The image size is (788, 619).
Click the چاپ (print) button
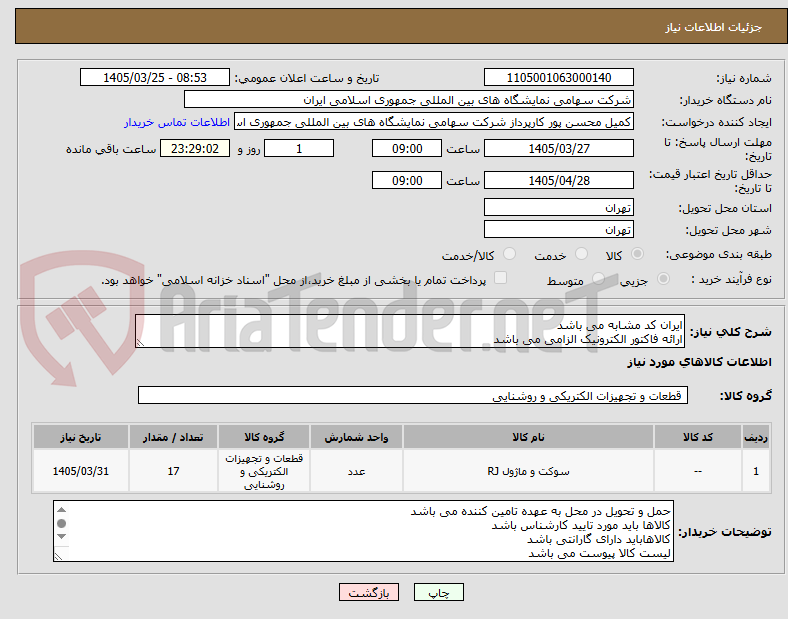pos(438,592)
